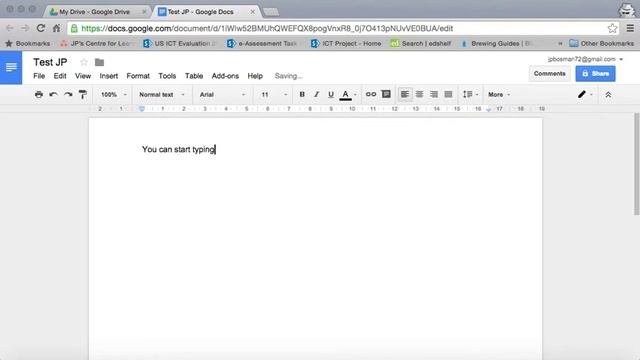
Task: Open the zoom 100% dropdown
Action: (x=114, y=94)
